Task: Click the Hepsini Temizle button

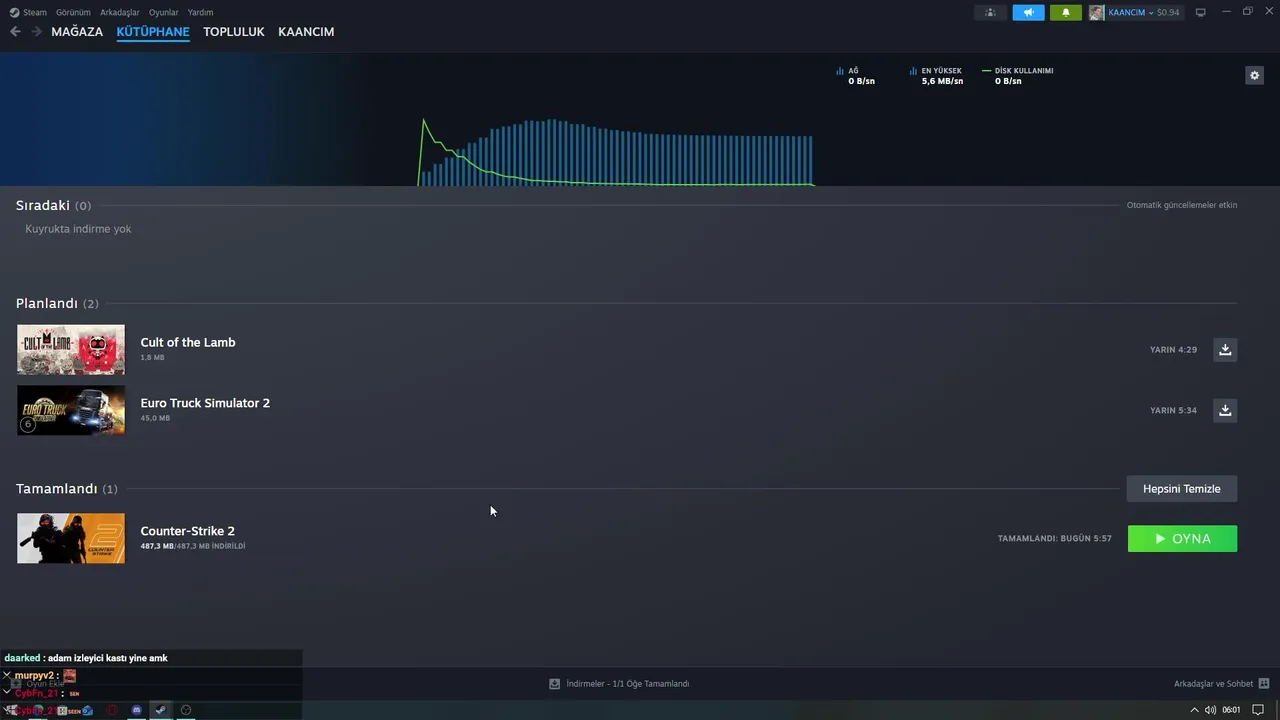Action: (x=1182, y=489)
